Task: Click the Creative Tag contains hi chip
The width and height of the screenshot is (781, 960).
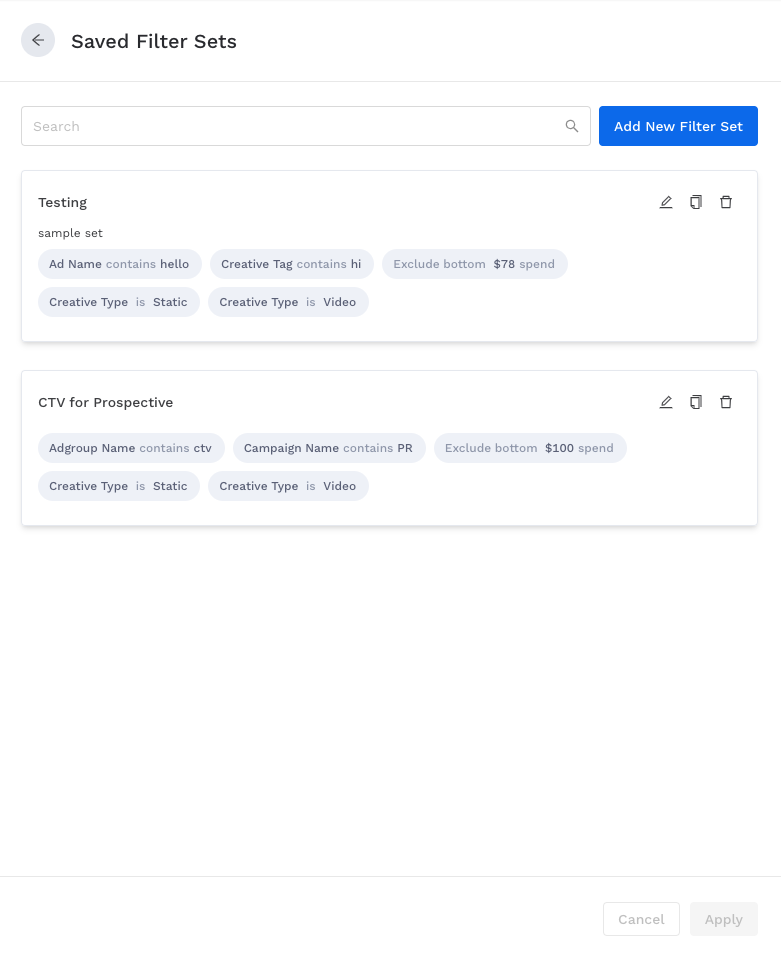Action: pyautogui.click(x=291, y=264)
